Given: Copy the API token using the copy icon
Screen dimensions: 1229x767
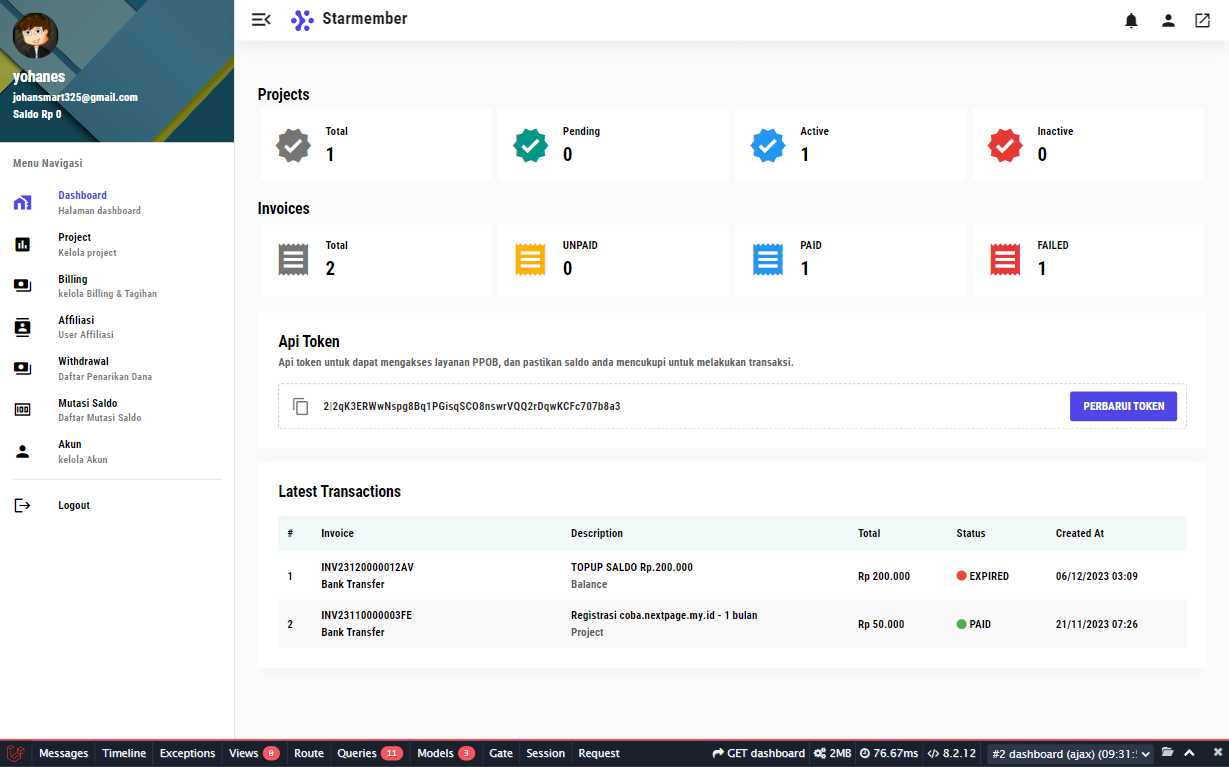Looking at the screenshot, I should [x=300, y=406].
